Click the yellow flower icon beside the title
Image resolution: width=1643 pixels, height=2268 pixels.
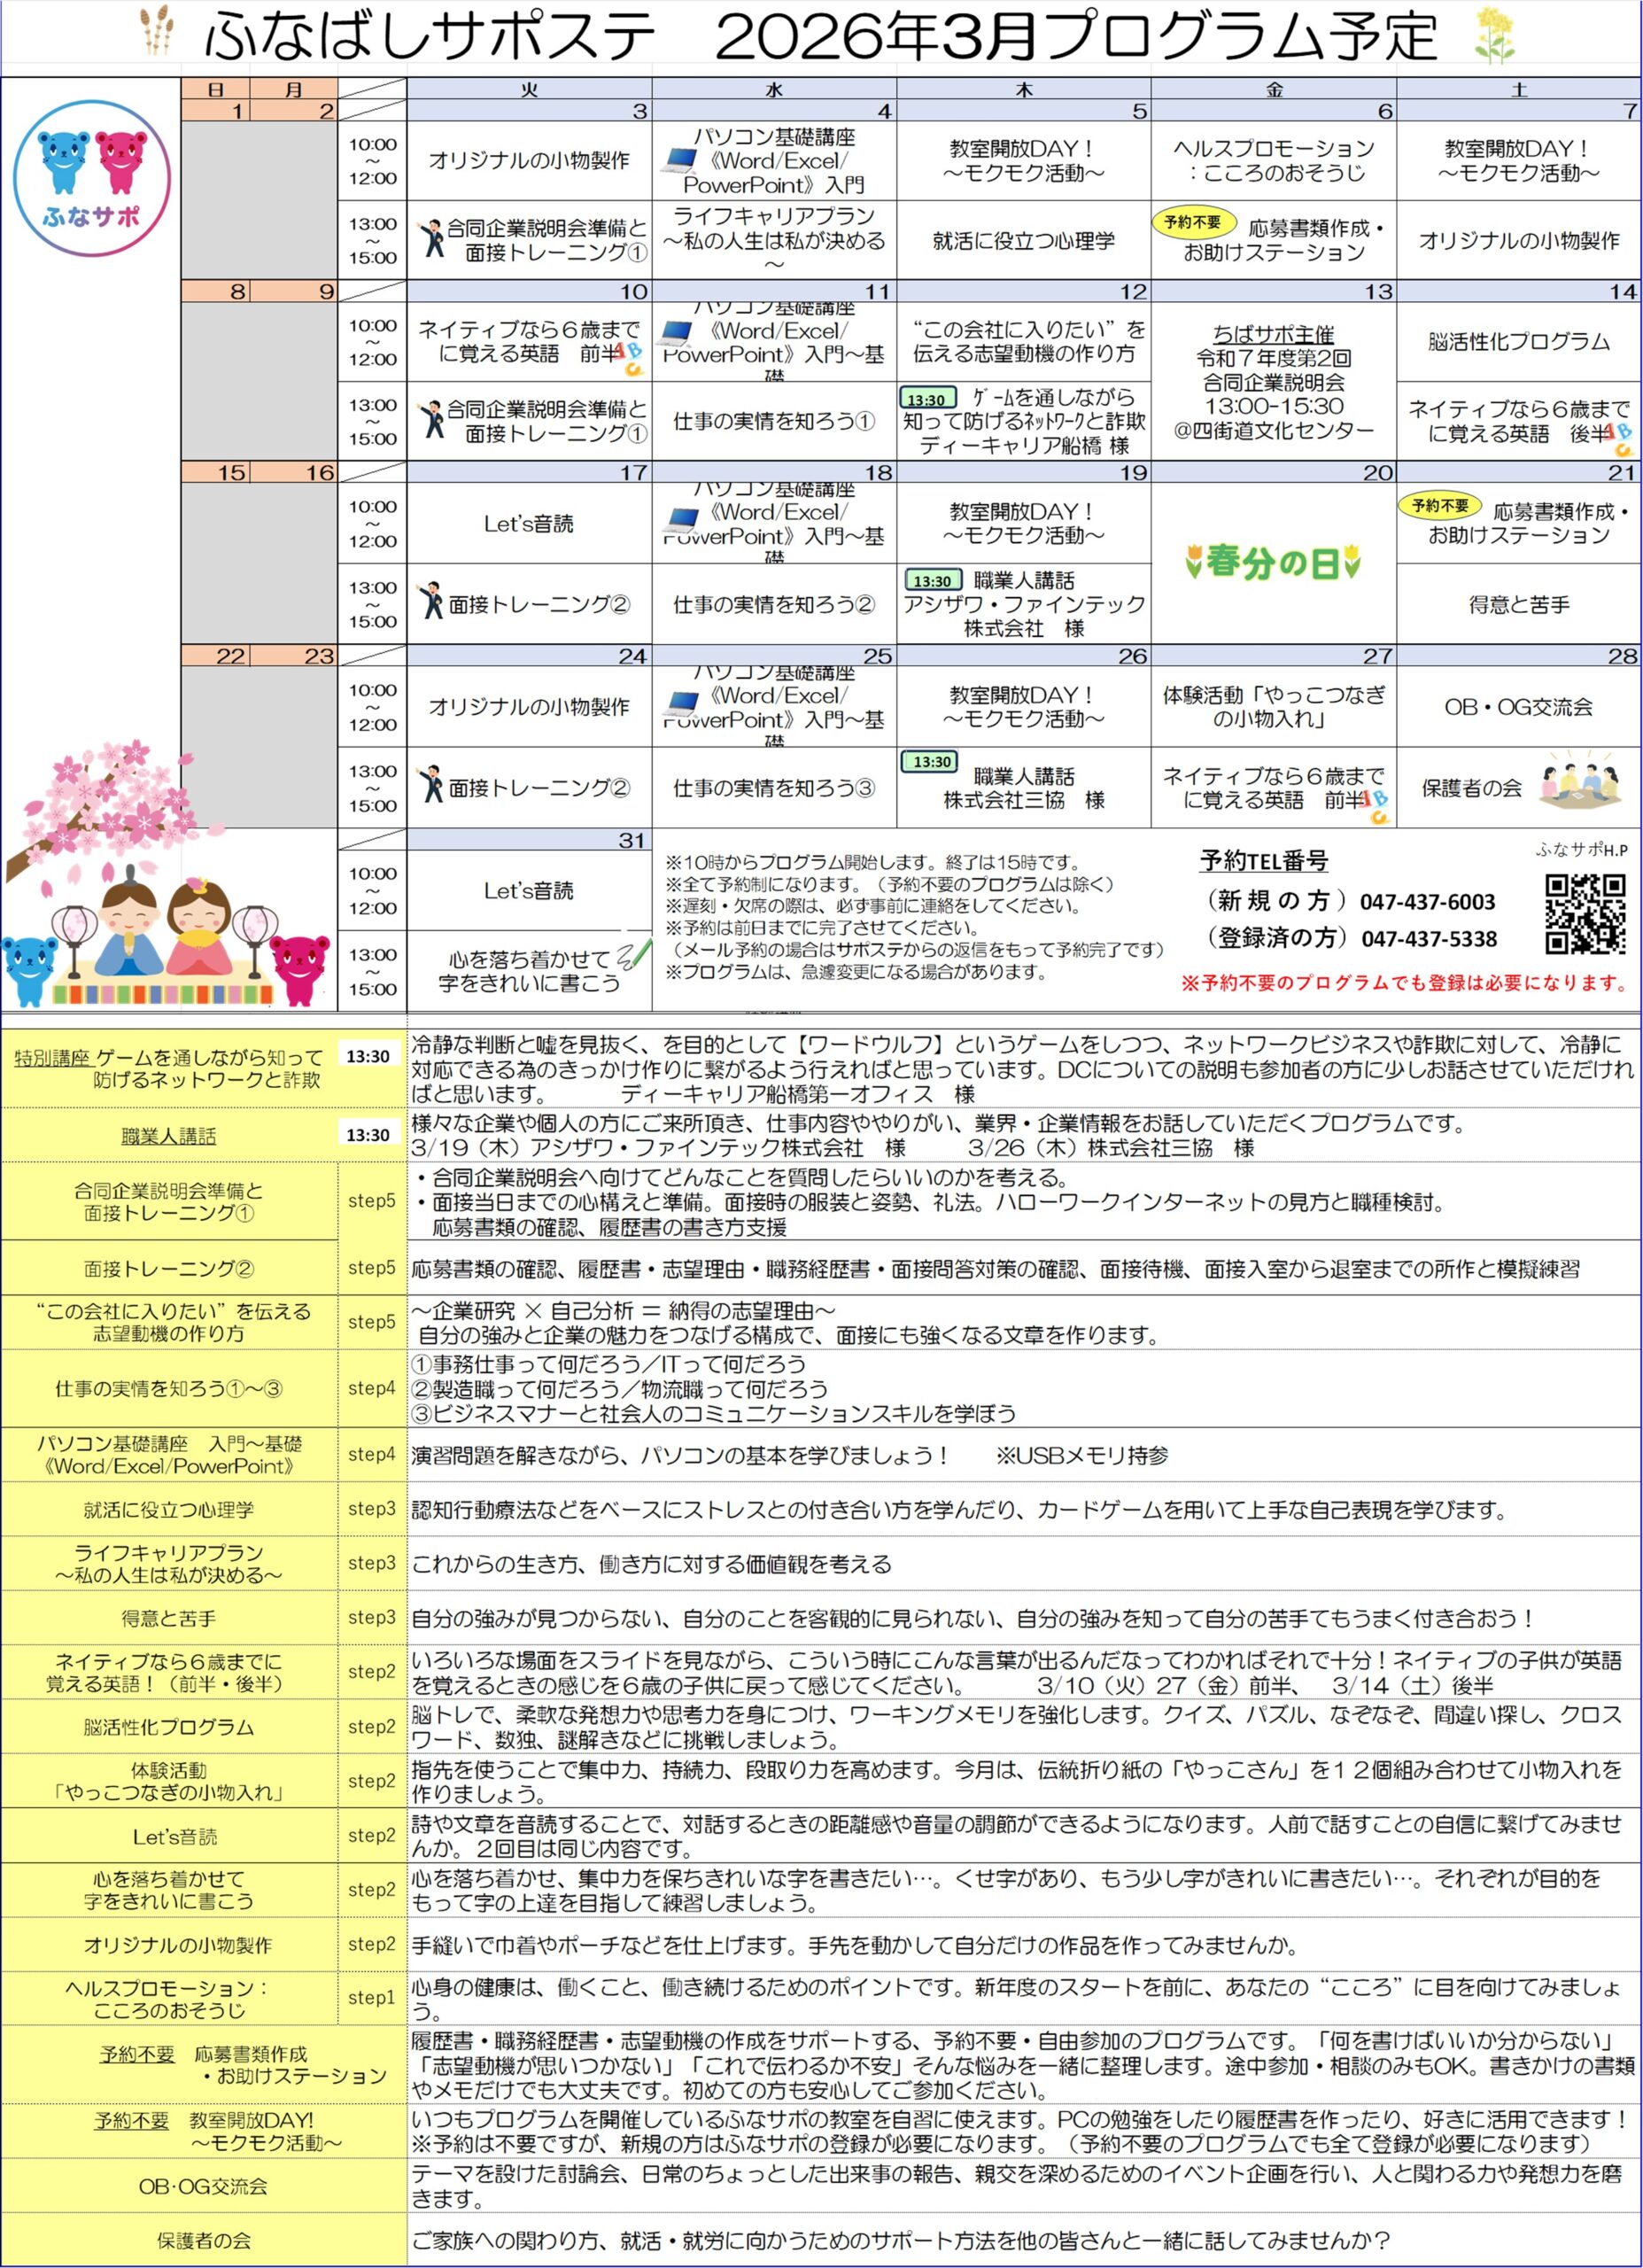(x=1494, y=36)
